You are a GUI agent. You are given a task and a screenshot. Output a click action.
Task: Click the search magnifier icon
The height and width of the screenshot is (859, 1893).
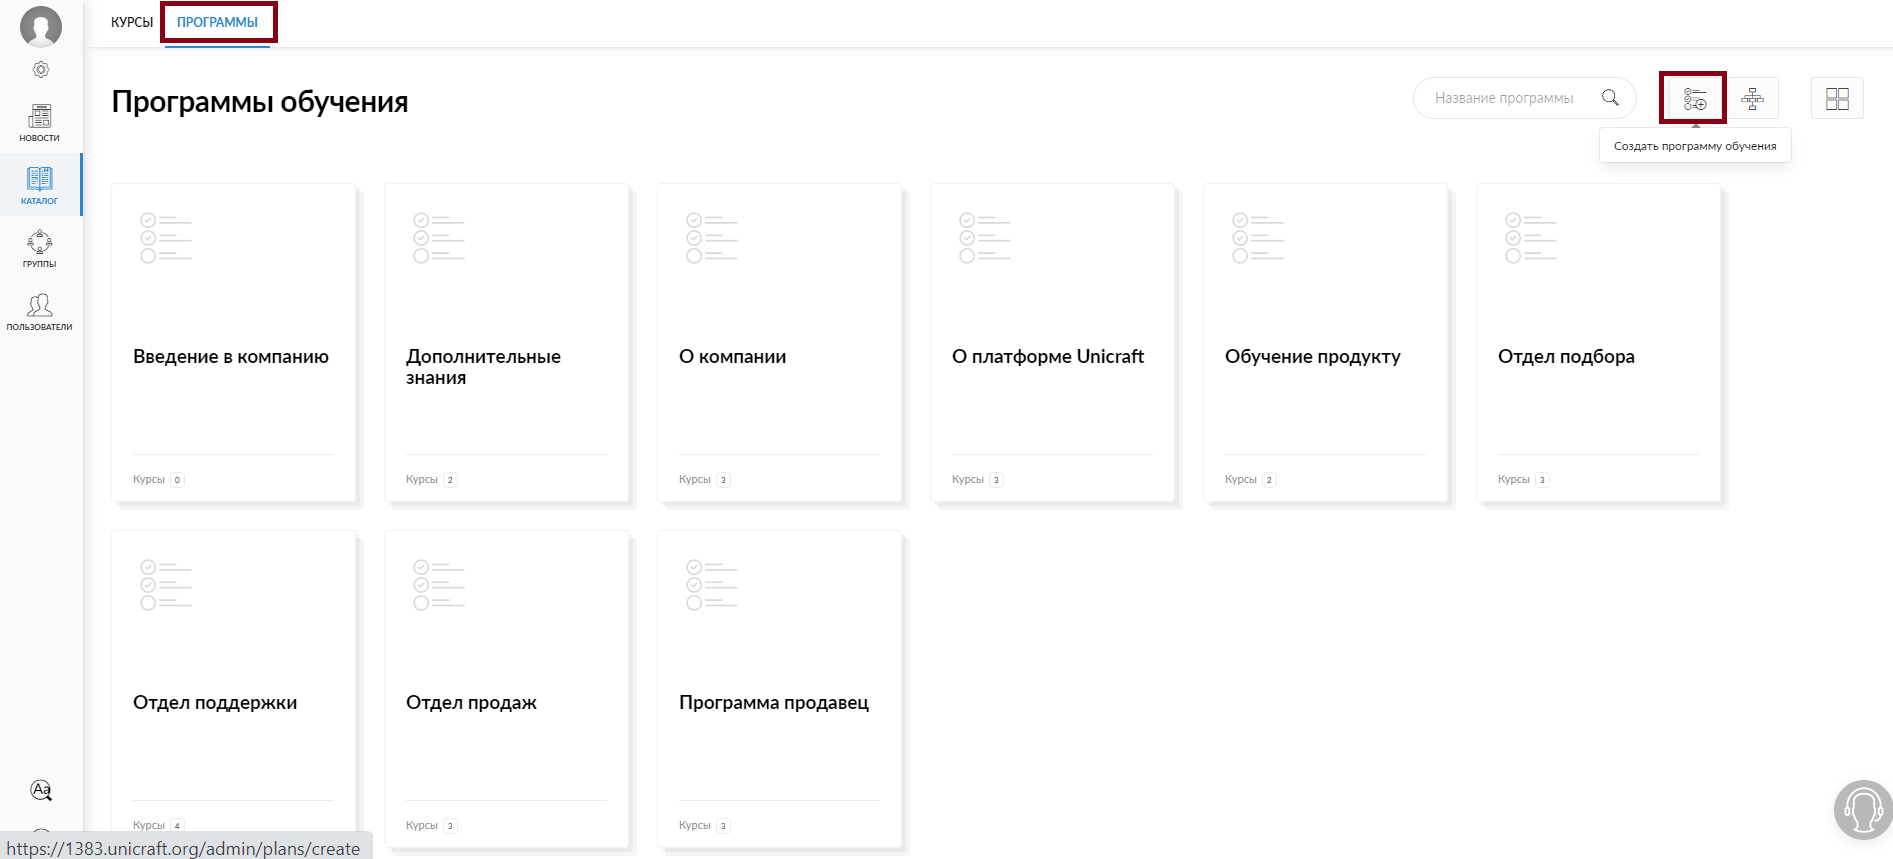pos(1610,97)
